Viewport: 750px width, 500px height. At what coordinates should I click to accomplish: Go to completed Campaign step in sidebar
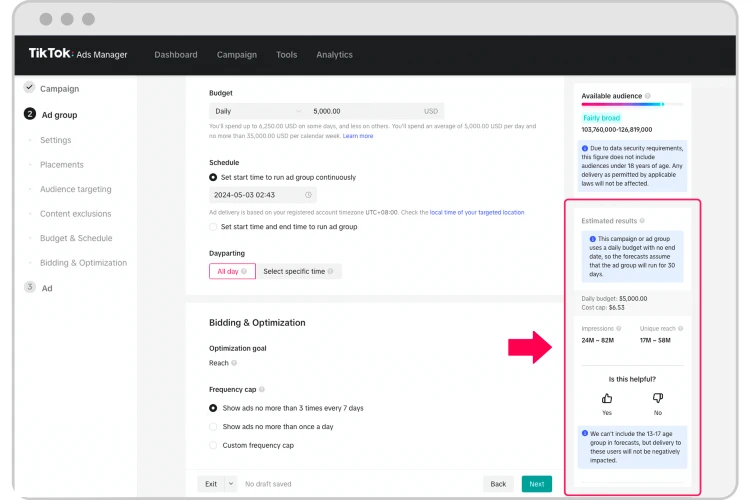(x=59, y=89)
